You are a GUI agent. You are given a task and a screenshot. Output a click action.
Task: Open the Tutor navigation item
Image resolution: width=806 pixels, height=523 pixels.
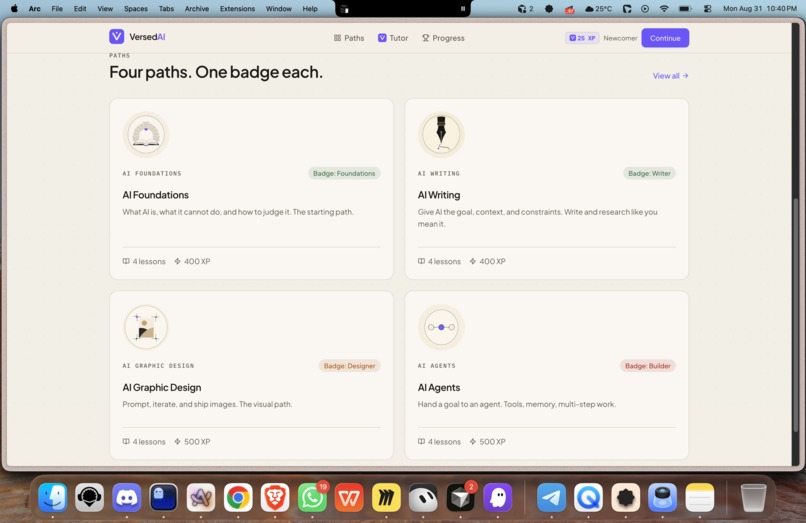click(393, 38)
